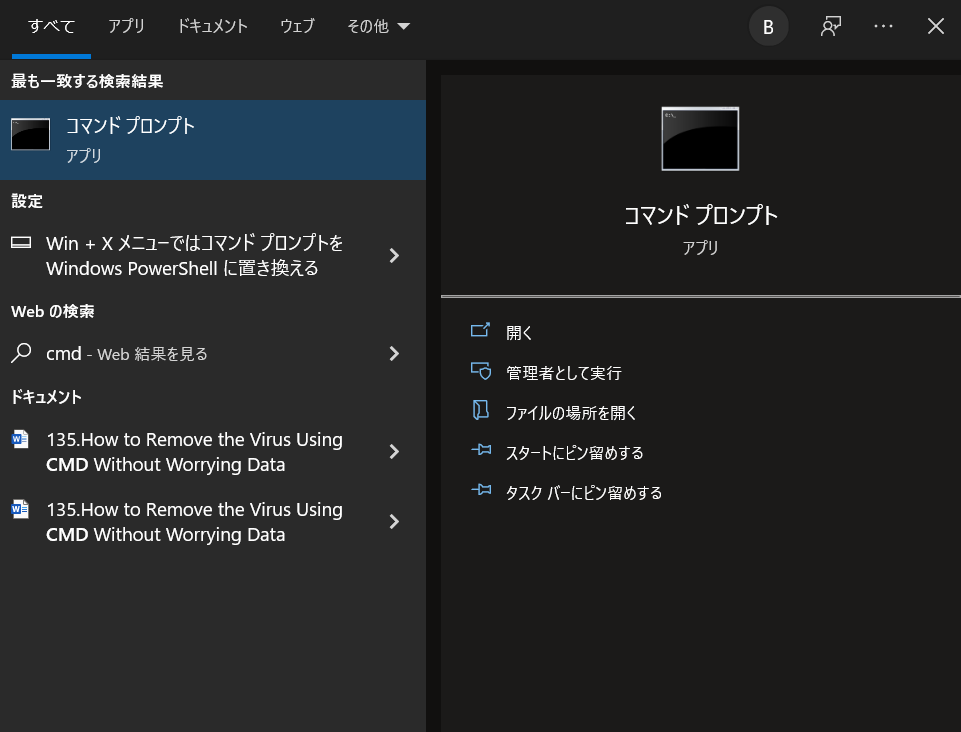The image size is (961, 732).
Task: Click the large Command Prompt preview icon
Action: coord(699,139)
